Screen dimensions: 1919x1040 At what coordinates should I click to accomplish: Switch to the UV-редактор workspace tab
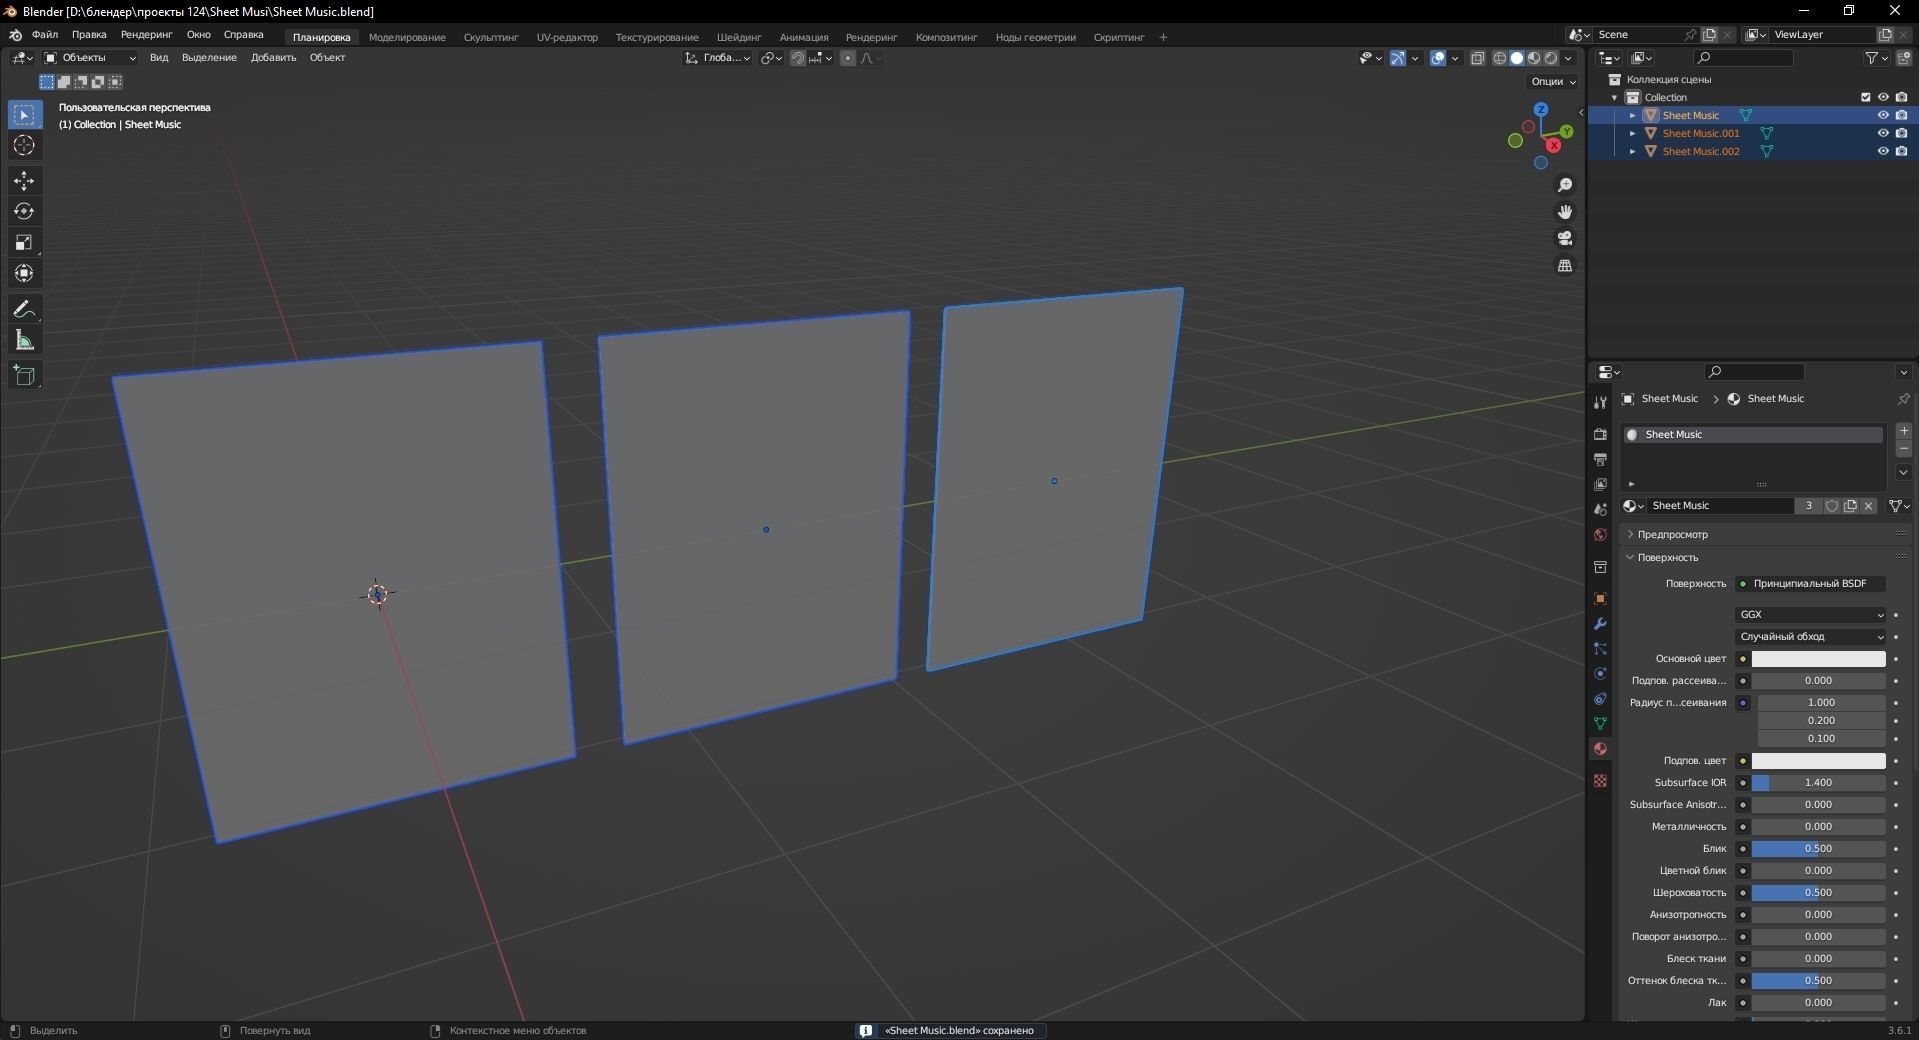(x=567, y=38)
